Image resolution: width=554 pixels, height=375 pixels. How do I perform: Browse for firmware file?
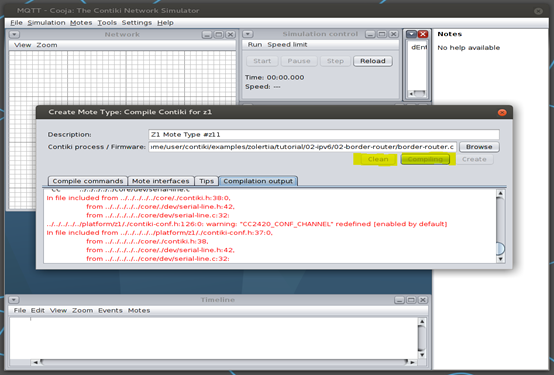(479, 147)
